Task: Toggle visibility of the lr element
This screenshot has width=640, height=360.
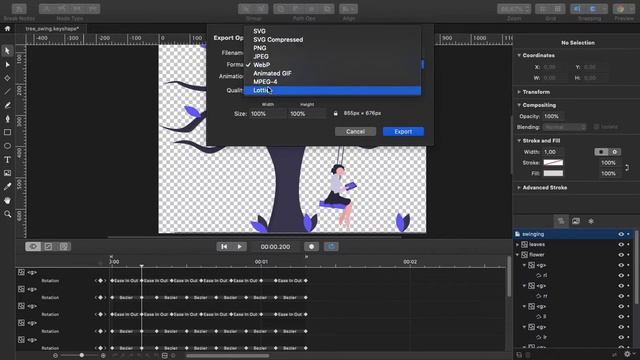Action: coord(621,337)
